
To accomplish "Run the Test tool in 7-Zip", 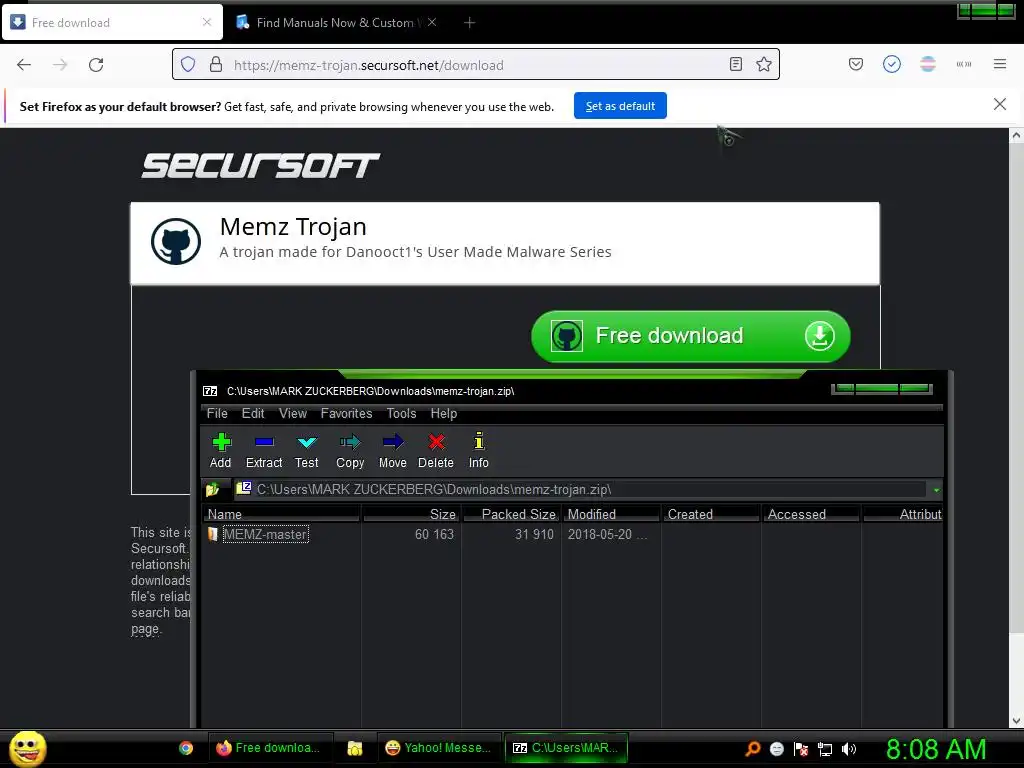I will (306, 451).
